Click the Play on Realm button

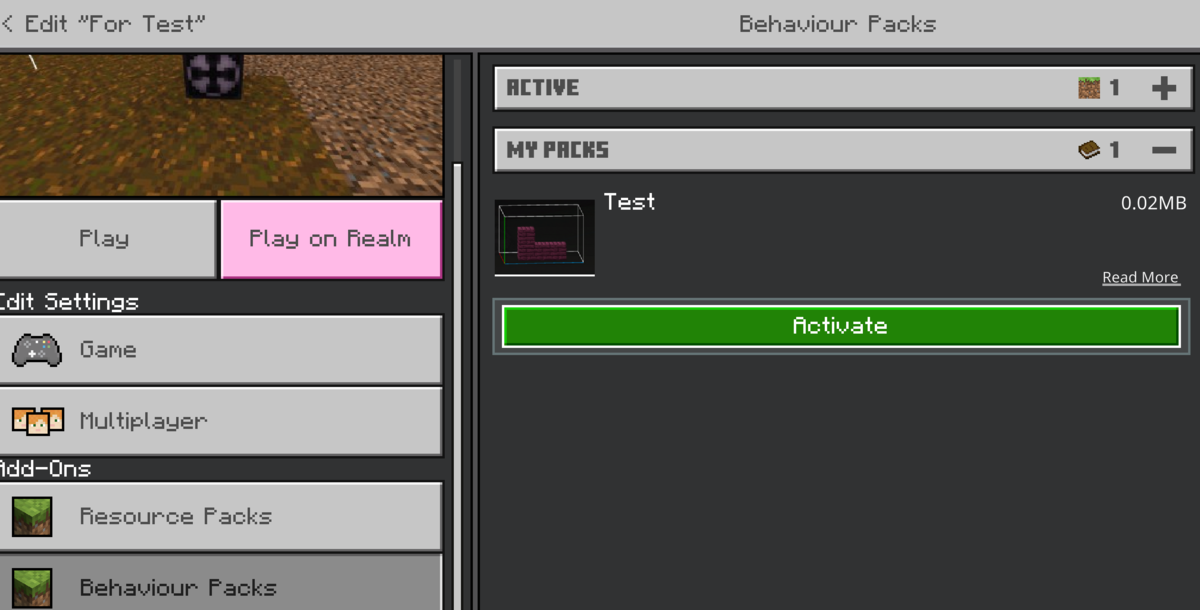pos(331,239)
